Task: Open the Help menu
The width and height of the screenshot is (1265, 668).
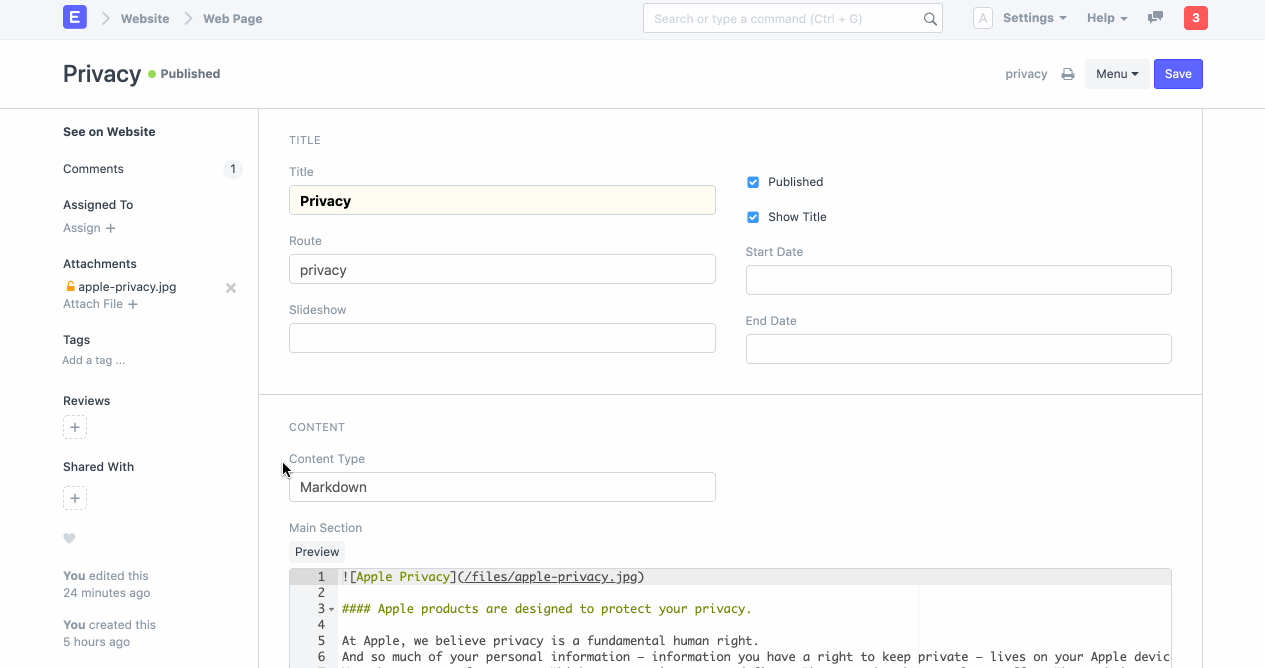Action: click(x=1105, y=17)
